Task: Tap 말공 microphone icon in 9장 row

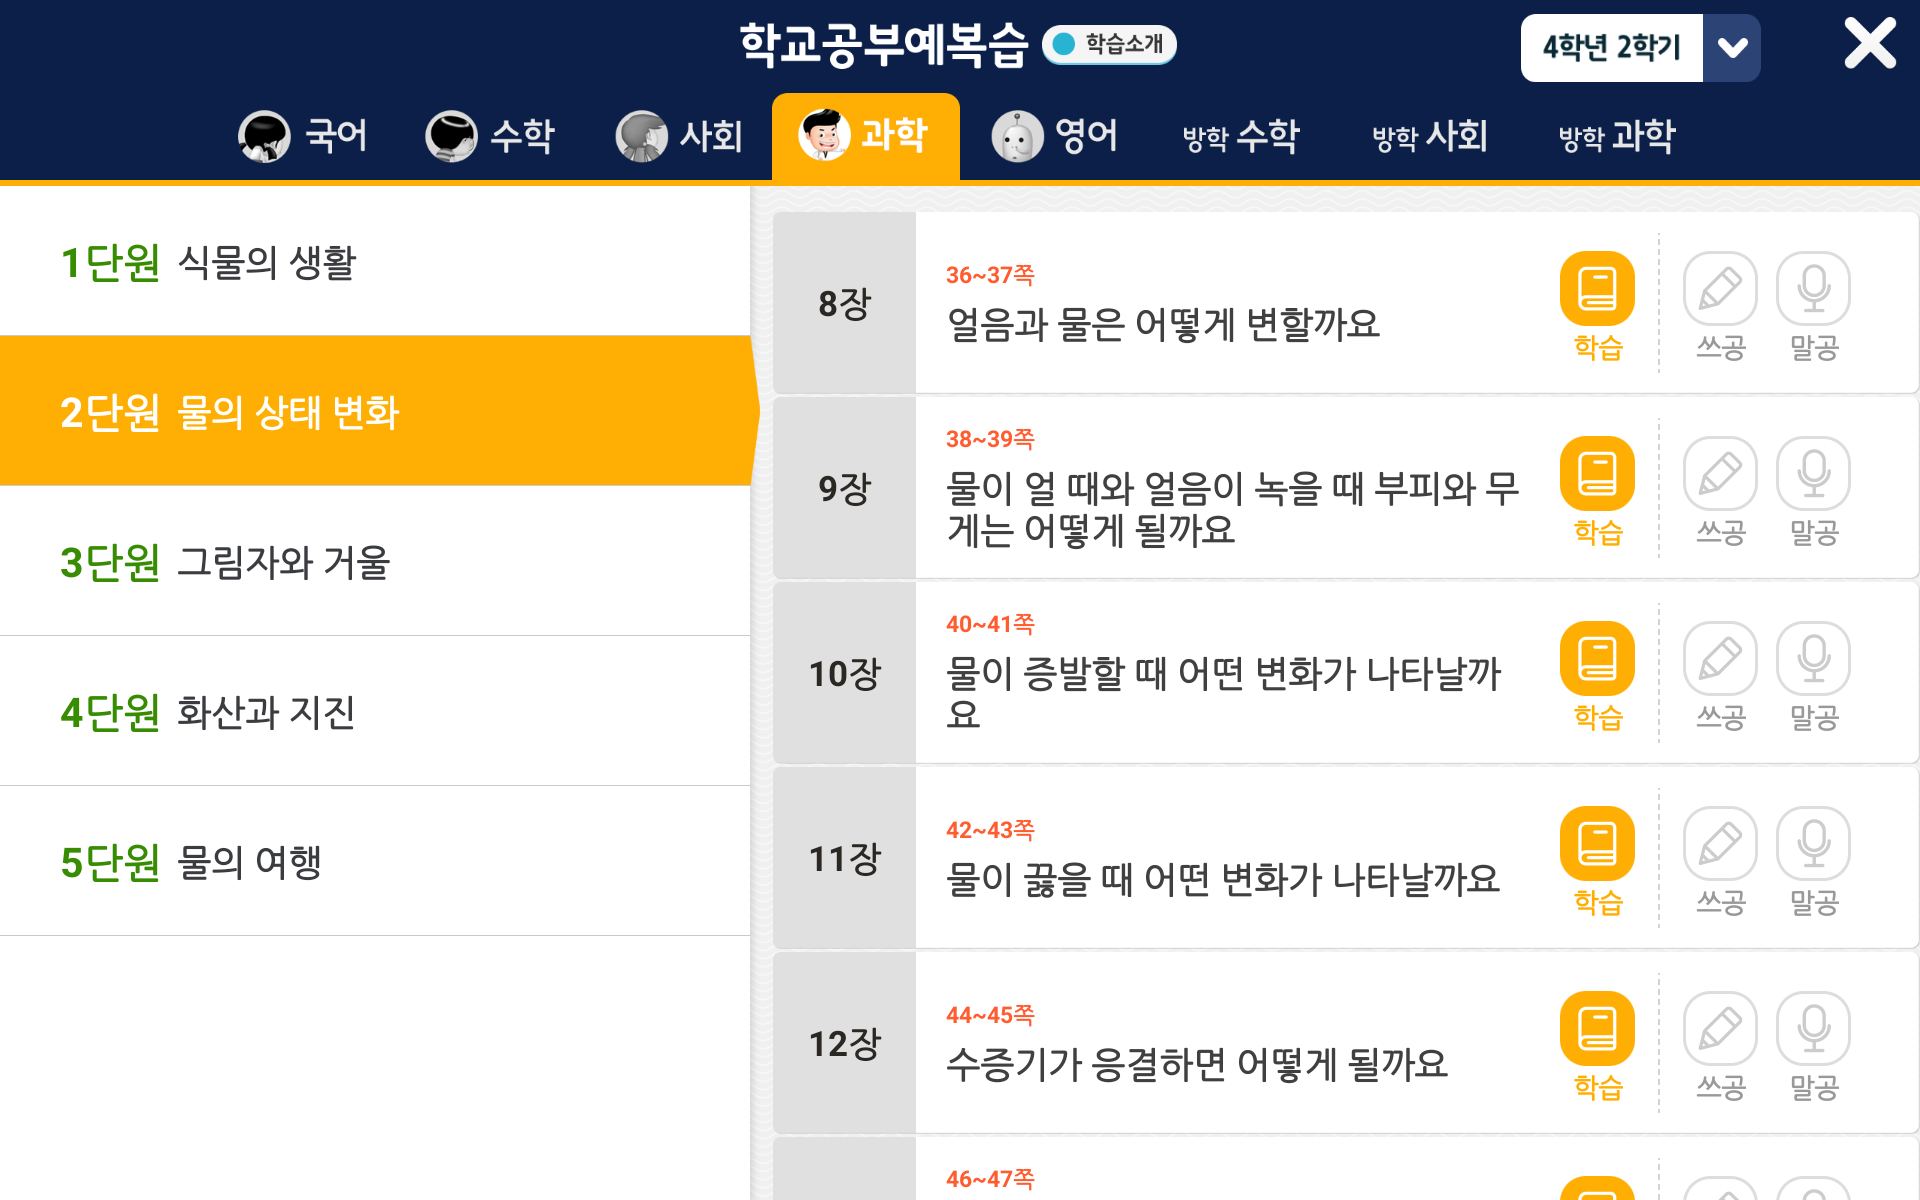Action: coord(1813,474)
